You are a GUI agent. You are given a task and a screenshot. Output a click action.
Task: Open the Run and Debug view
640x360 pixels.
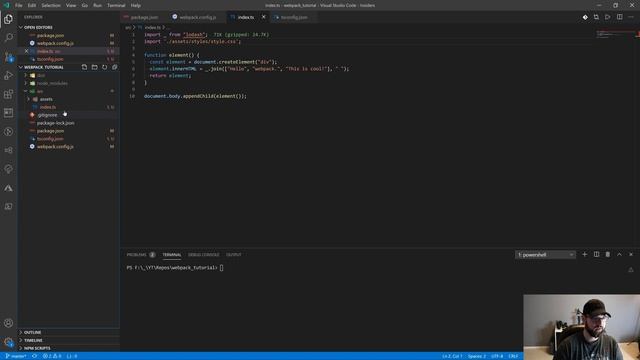(8, 76)
